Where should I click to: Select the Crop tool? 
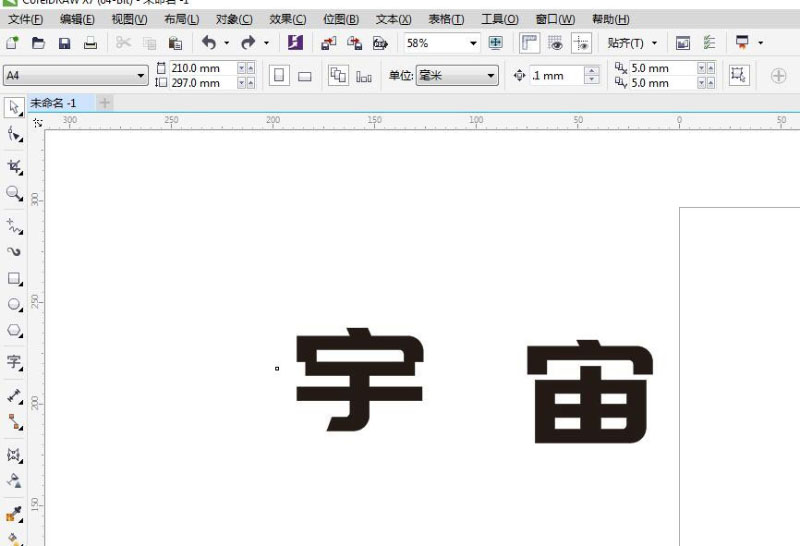tap(14, 166)
